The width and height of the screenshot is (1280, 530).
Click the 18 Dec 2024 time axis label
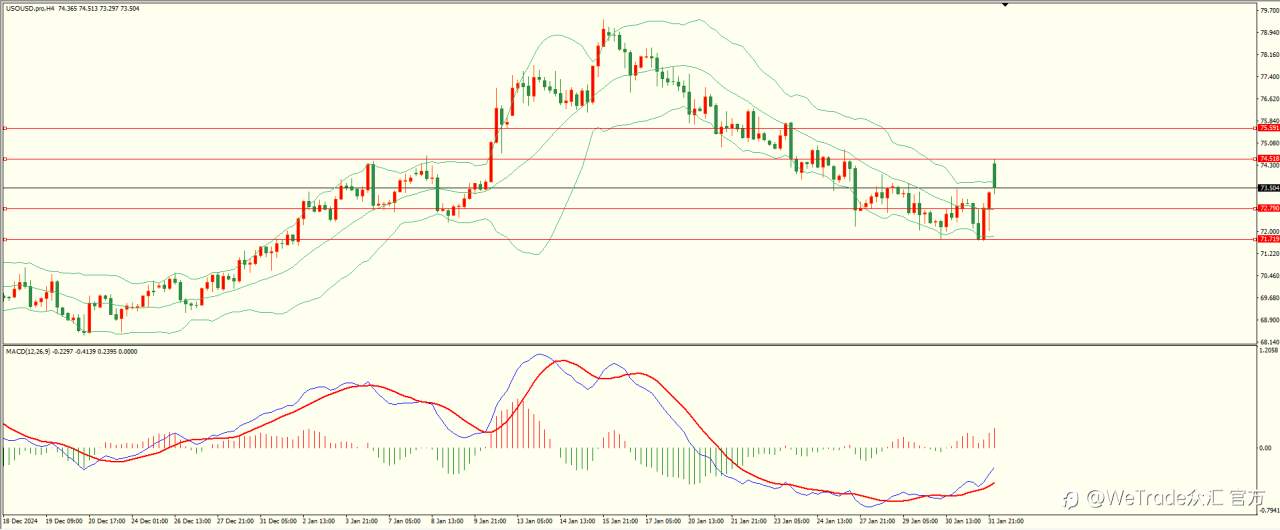point(21,521)
